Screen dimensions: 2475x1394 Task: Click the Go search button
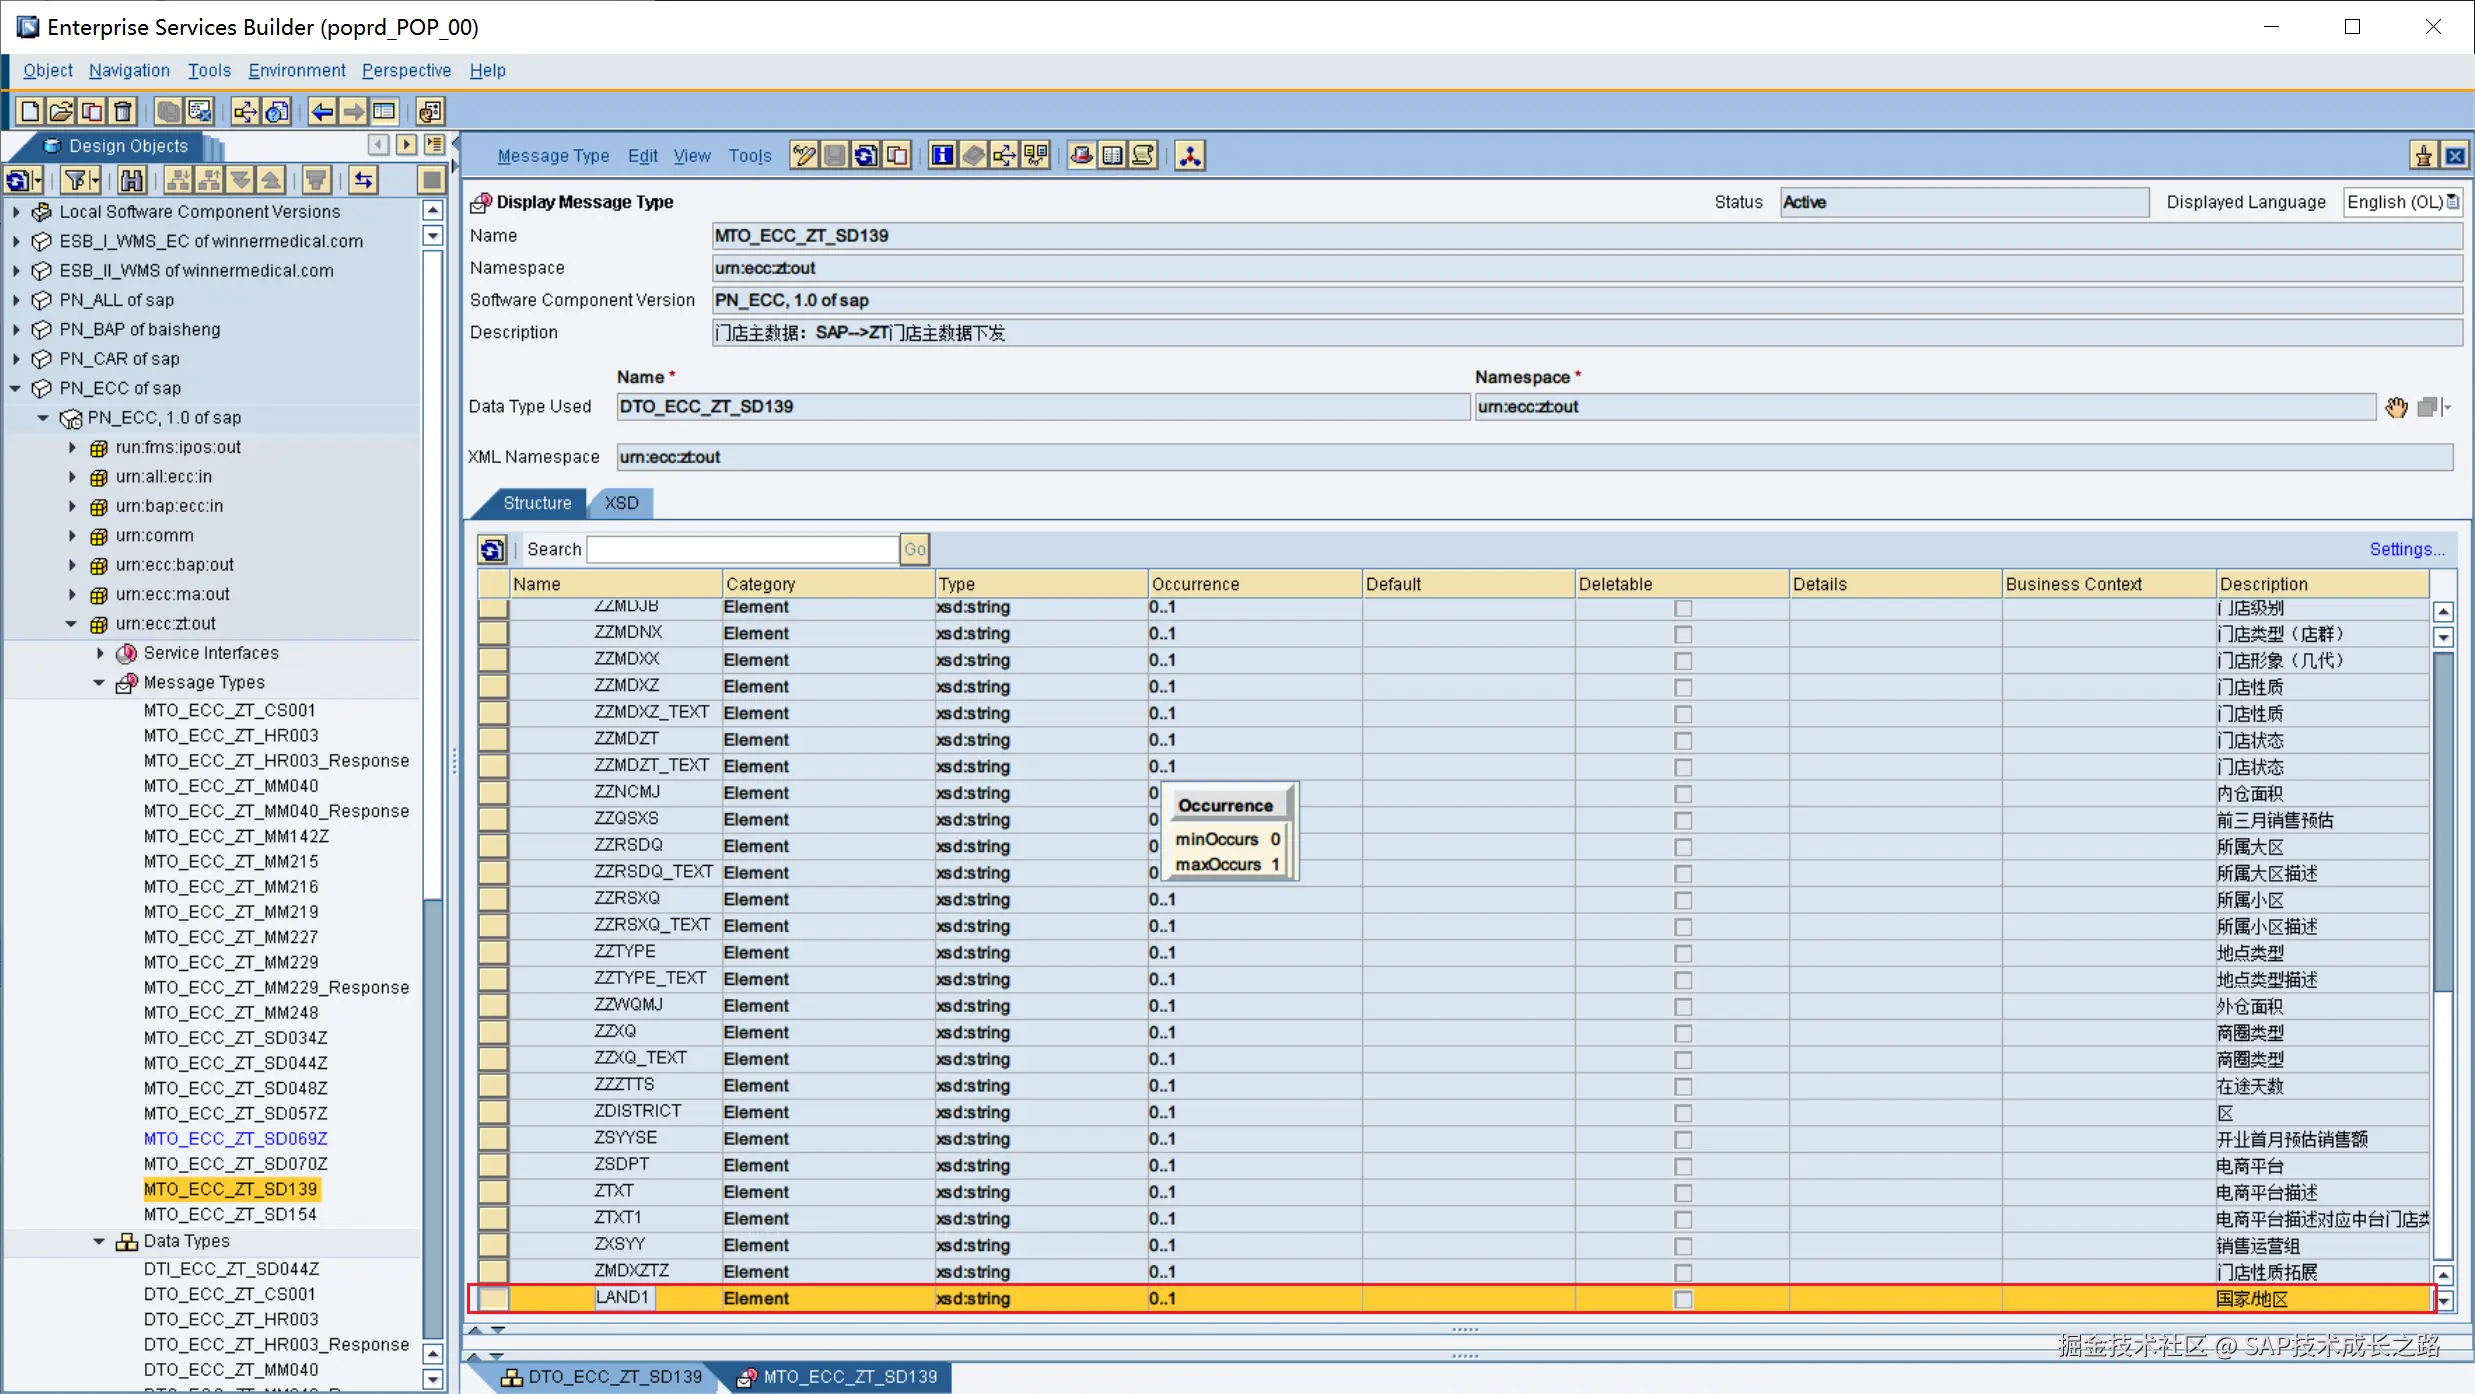pos(914,549)
